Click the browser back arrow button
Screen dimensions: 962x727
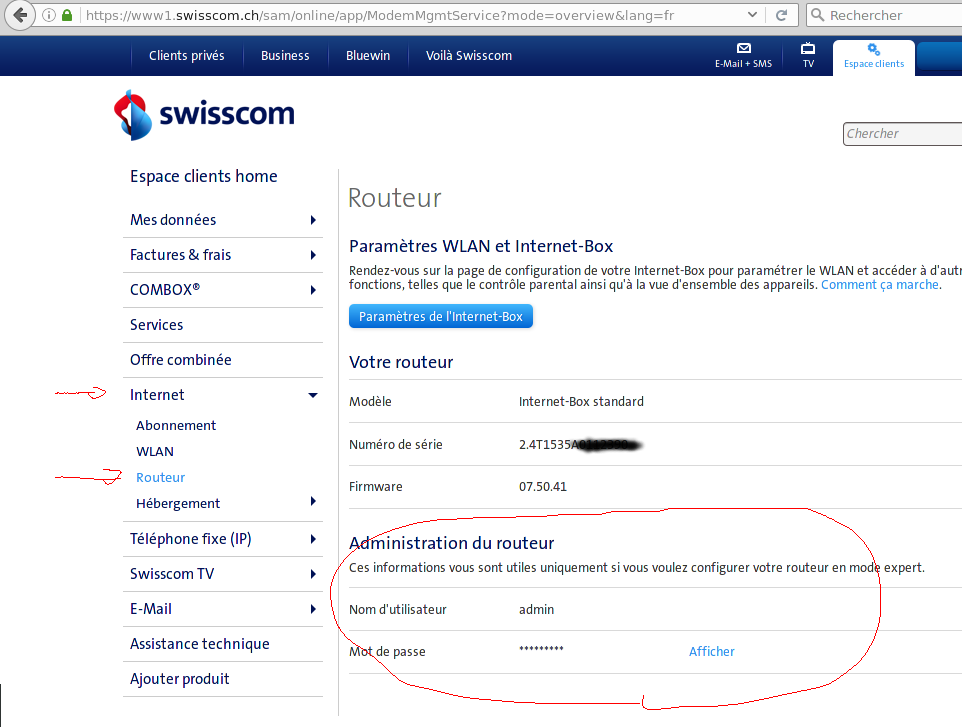pyautogui.click(x=19, y=15)
